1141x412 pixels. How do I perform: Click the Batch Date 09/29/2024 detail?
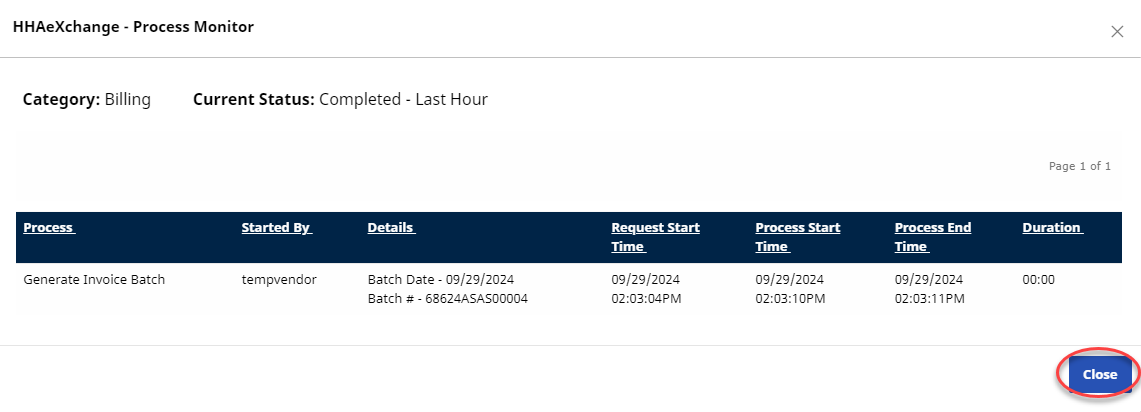coord(440,280)
